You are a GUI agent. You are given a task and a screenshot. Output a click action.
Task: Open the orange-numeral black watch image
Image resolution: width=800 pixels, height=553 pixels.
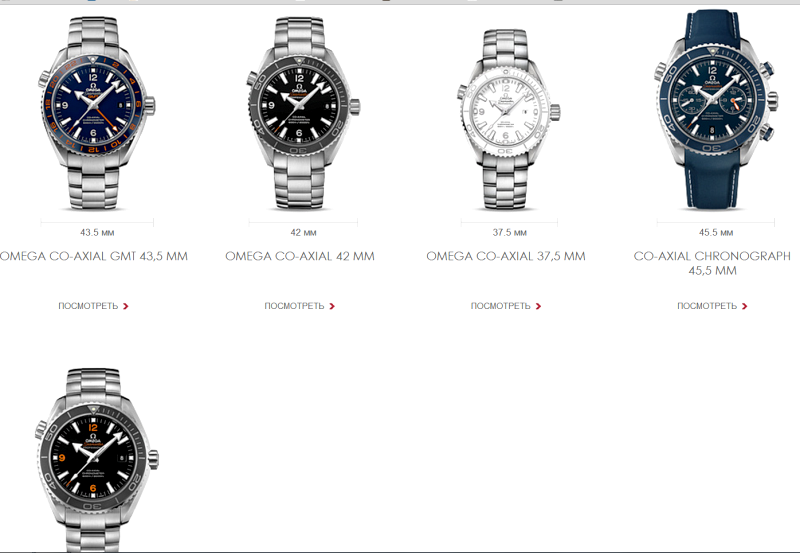[97, 459]
